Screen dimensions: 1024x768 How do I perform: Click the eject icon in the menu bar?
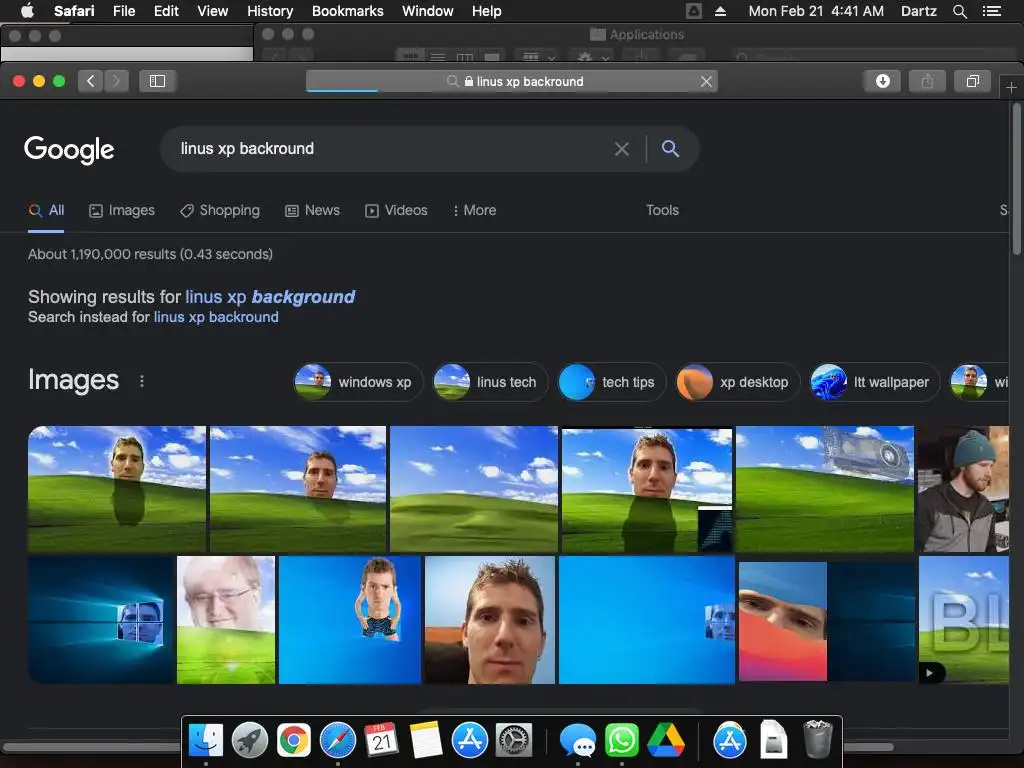click(720, 11)
